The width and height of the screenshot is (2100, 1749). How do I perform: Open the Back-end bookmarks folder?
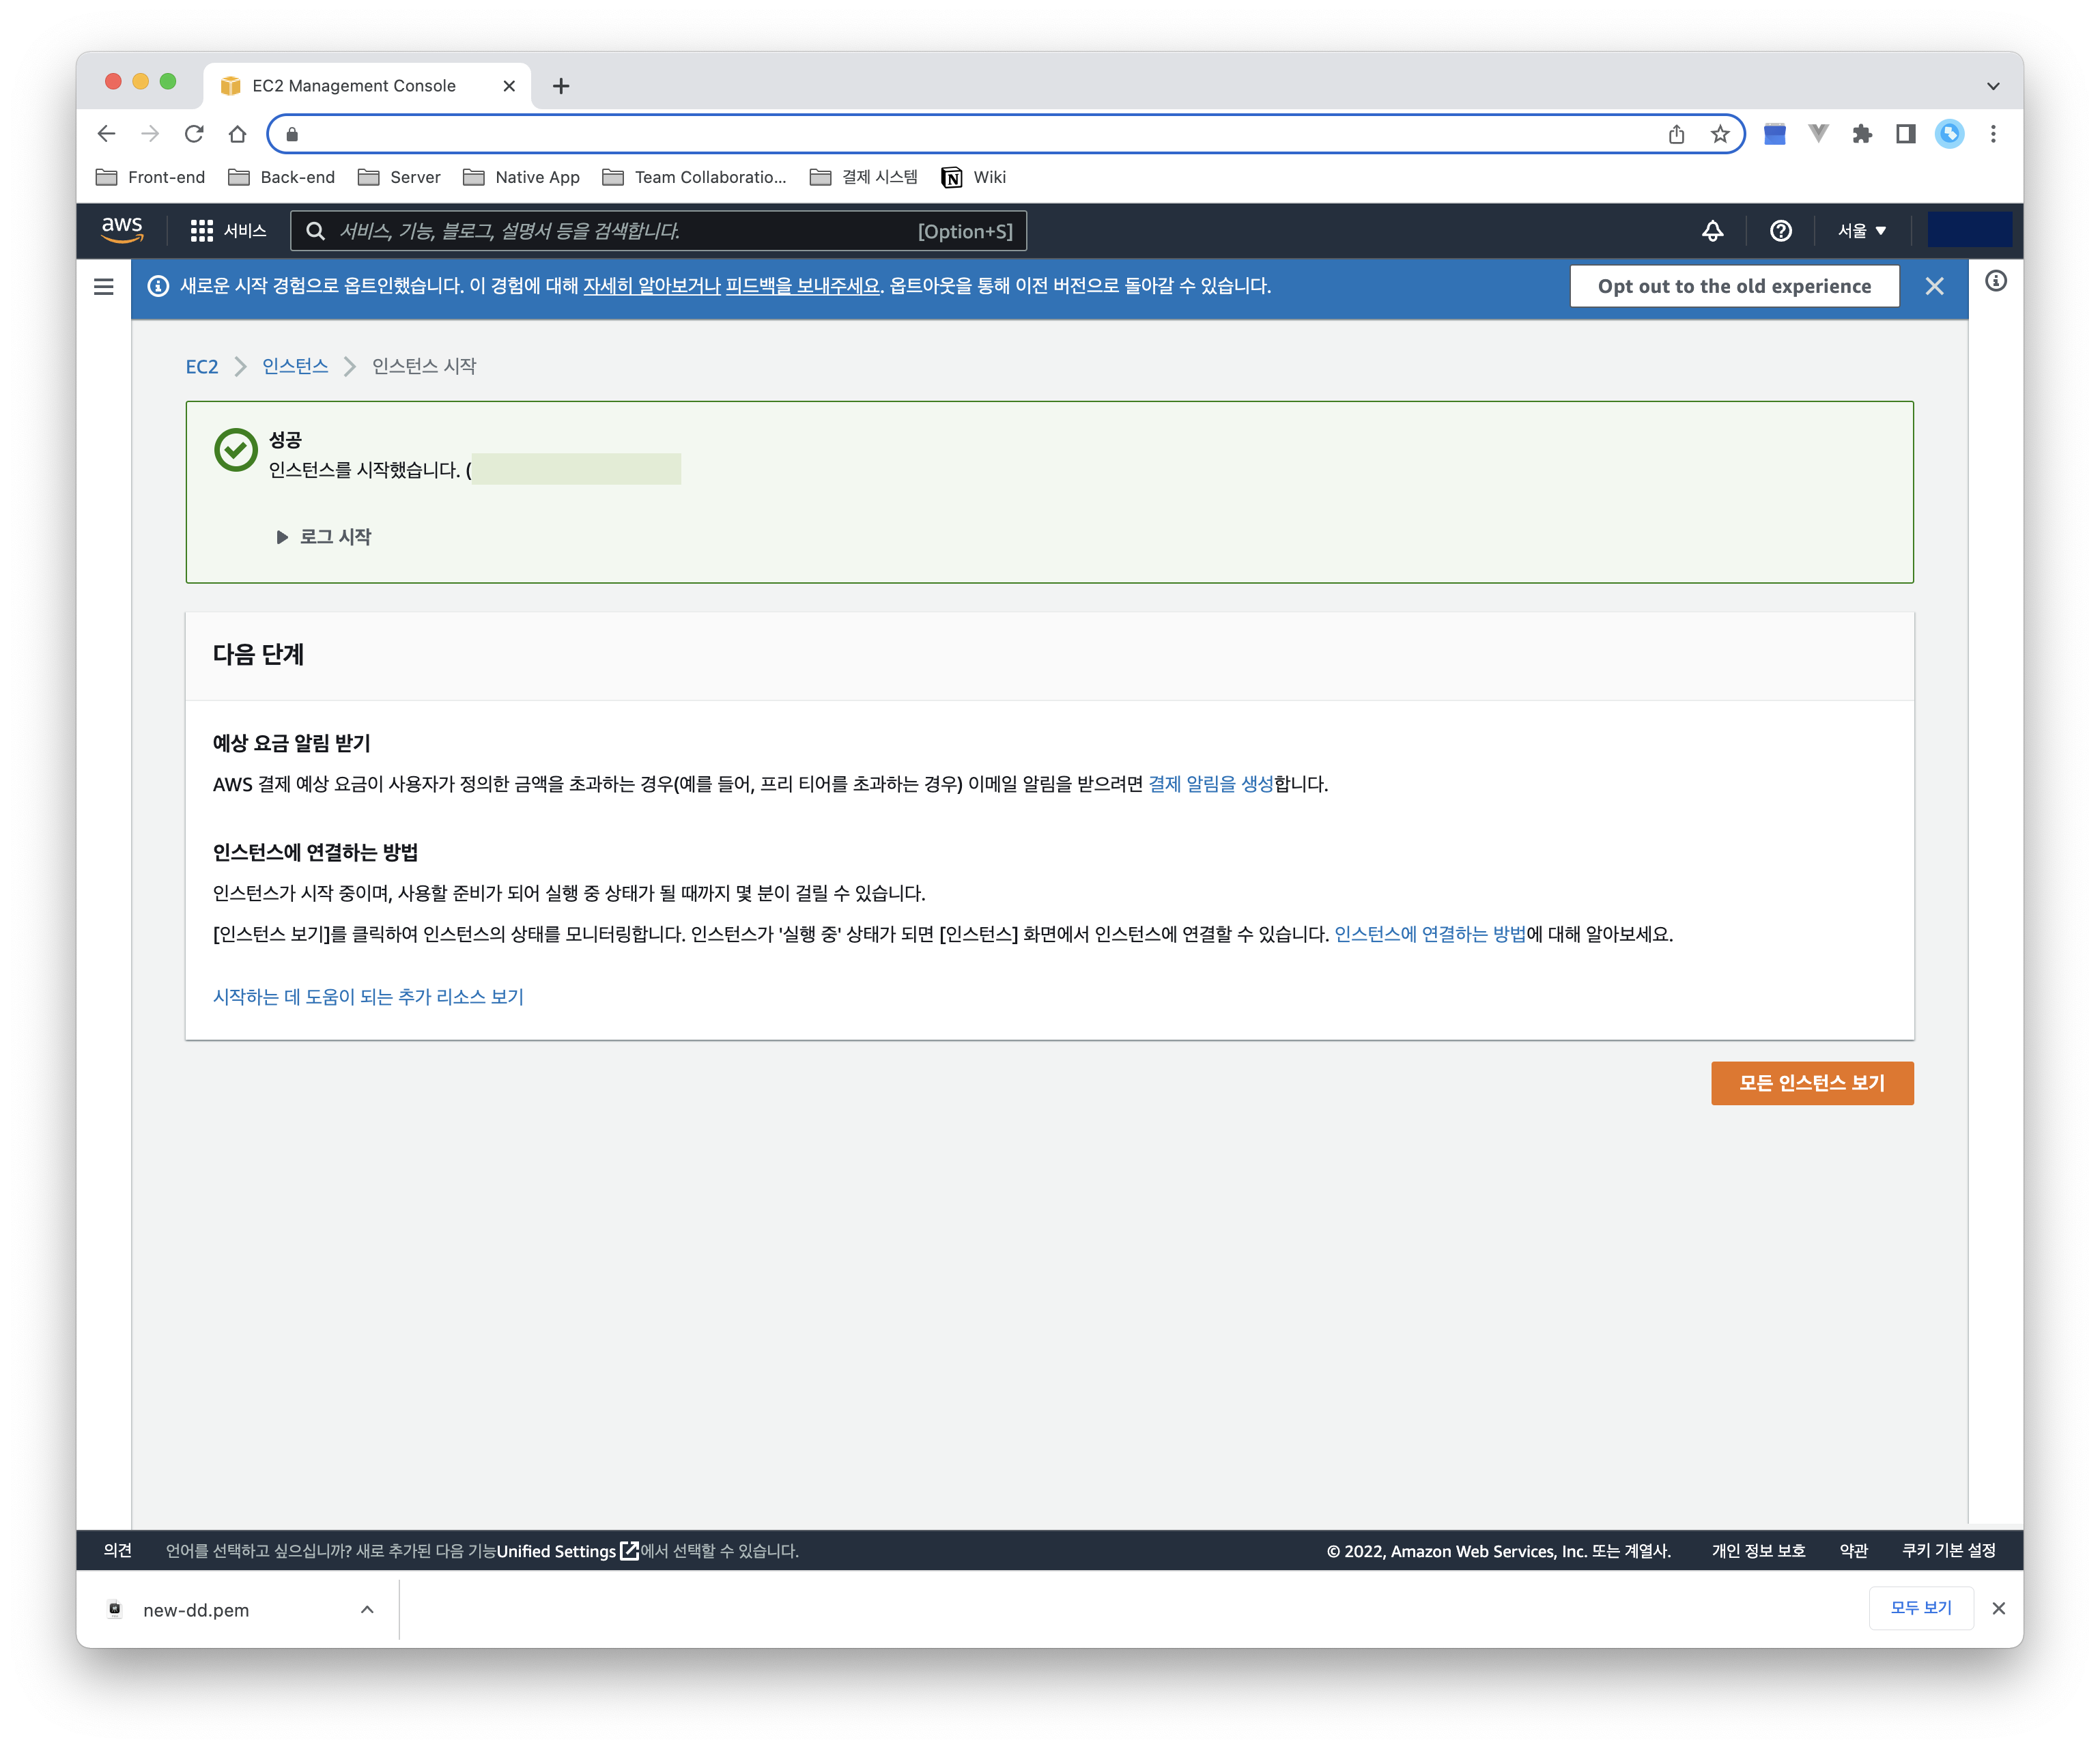tap(282, 177)
